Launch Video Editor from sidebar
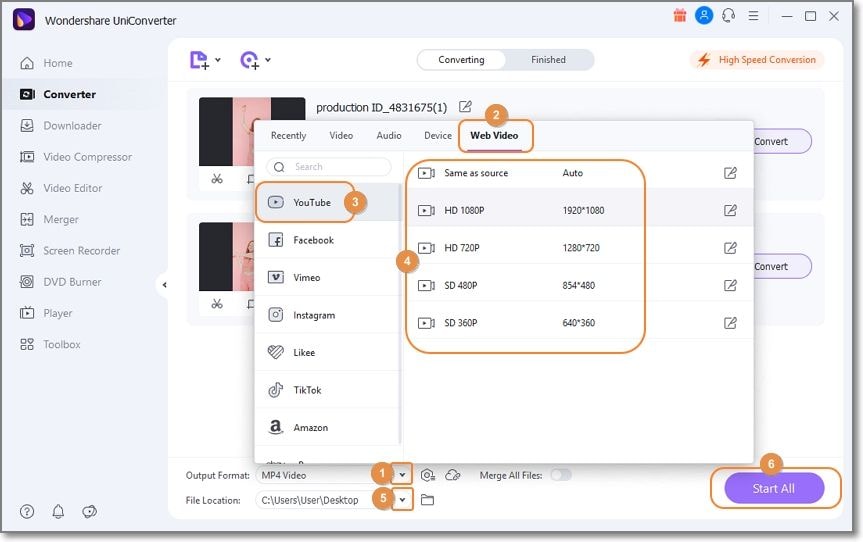Screen dimensions: 863x542 (61, 188)
